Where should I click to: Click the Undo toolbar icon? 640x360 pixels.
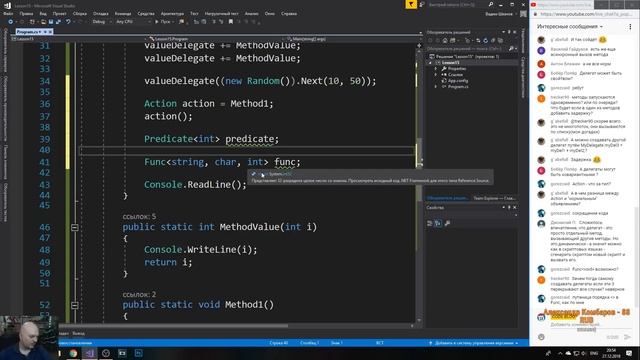(x=68, y=22)
